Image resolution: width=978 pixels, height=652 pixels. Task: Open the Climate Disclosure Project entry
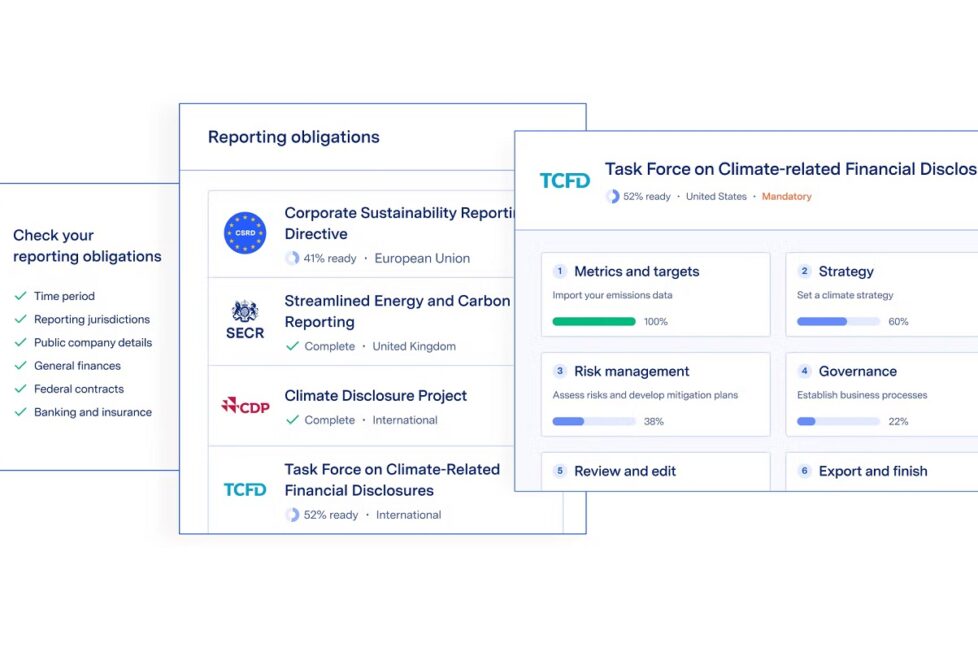(x=375, y=396)
